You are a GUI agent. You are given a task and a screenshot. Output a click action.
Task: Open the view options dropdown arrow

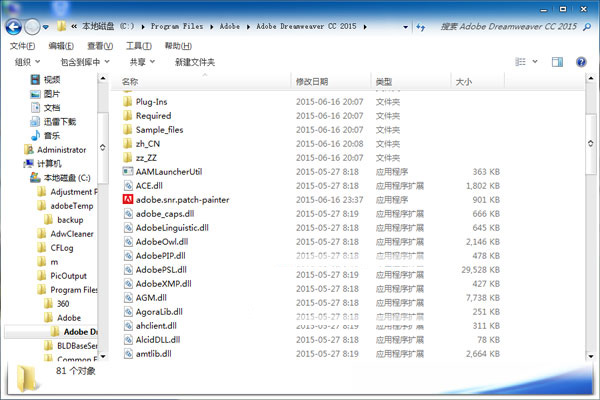click(x=535, y=62)
